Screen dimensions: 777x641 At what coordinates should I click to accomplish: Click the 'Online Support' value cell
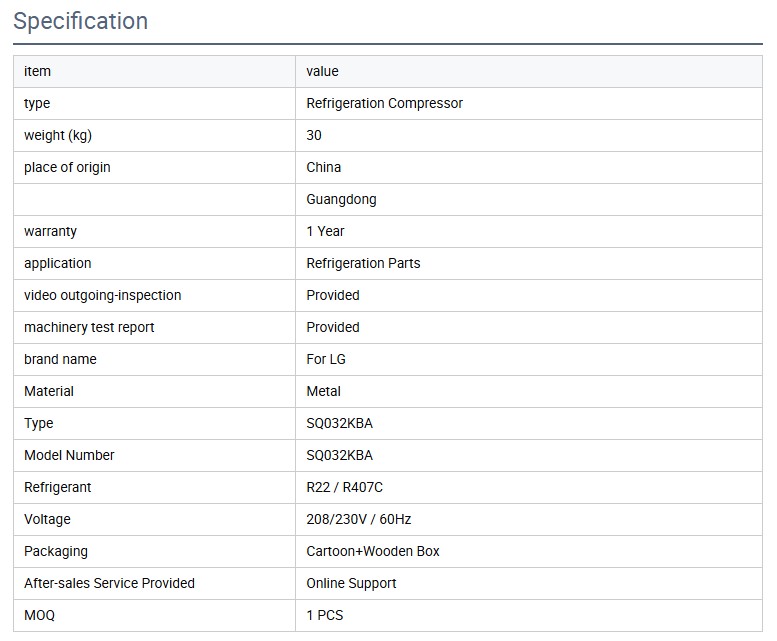(x=351, y=583)
